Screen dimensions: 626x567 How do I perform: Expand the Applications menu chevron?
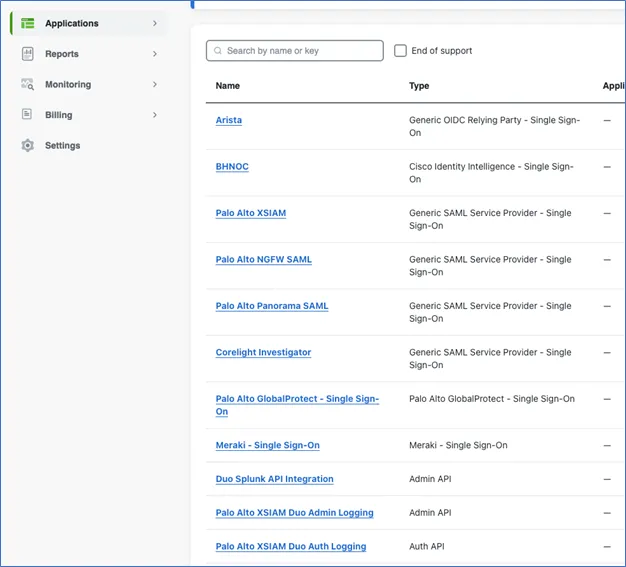click(x=154, y=23)
